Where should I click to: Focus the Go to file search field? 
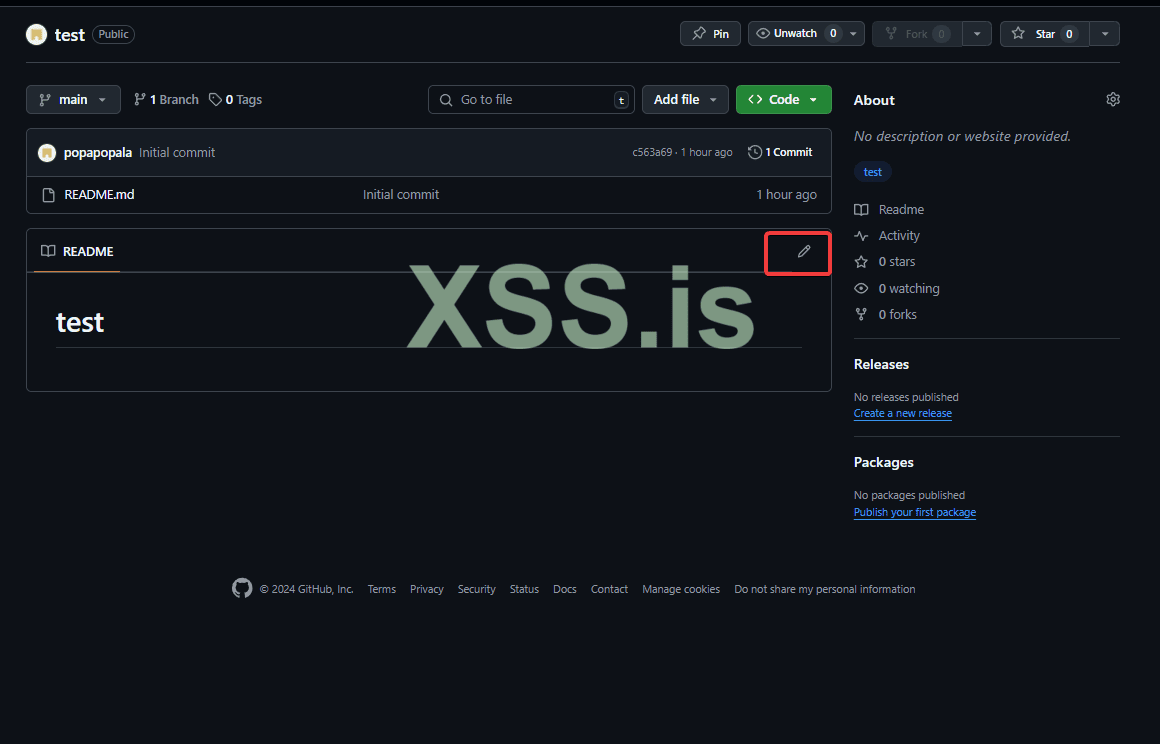[x=531, y=100]
